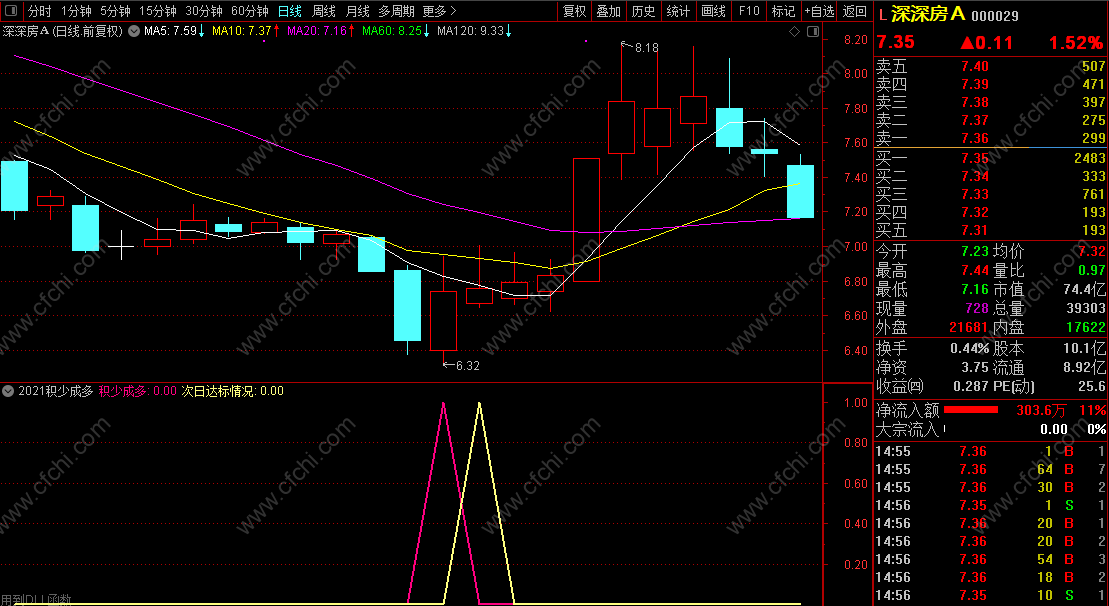Toggle the left sidebar panel icon
1109x606 pixels.
12,11
